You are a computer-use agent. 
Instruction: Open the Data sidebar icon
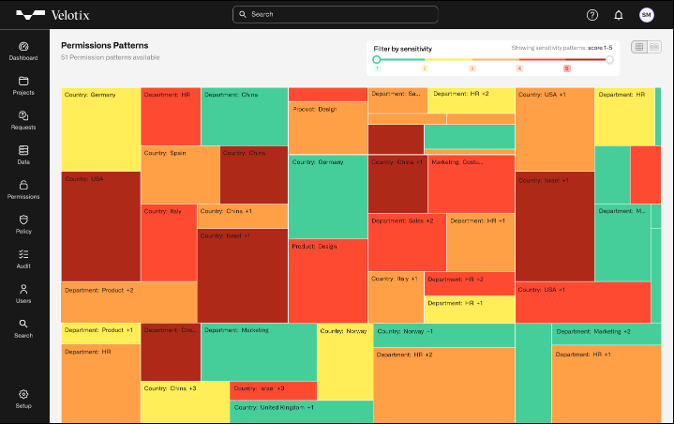click(23, 151)
